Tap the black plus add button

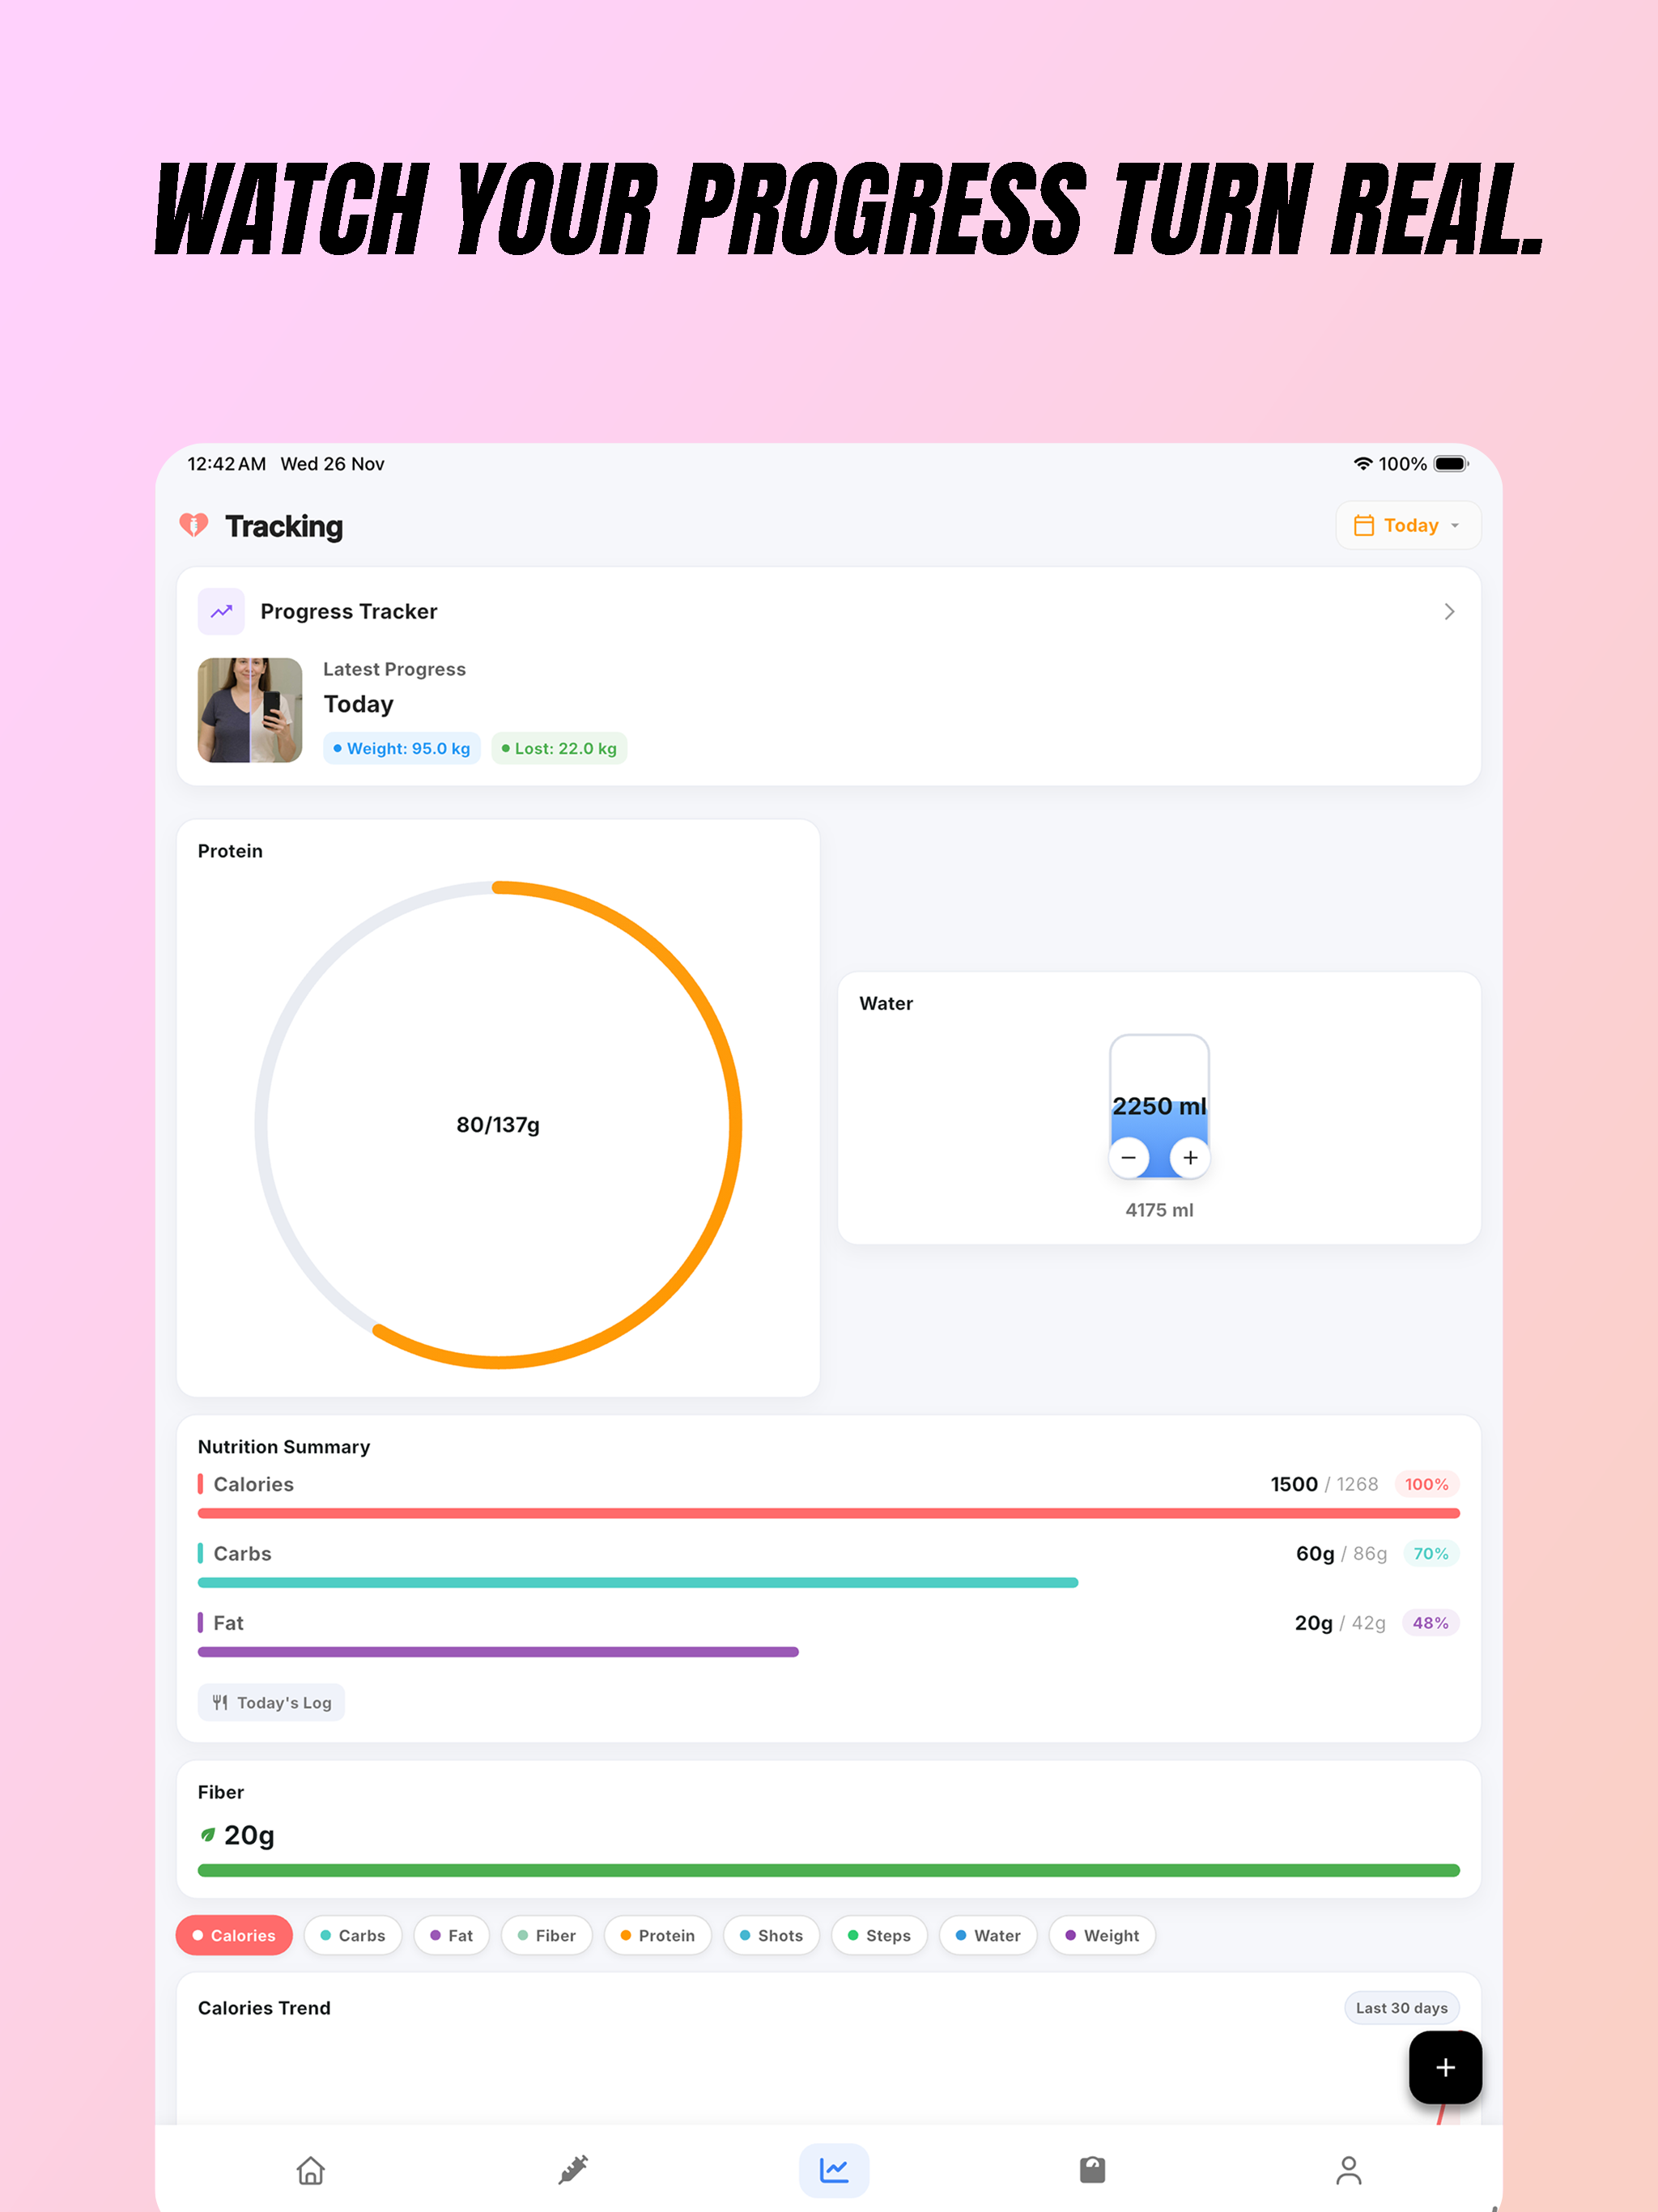[1445, 2067]
